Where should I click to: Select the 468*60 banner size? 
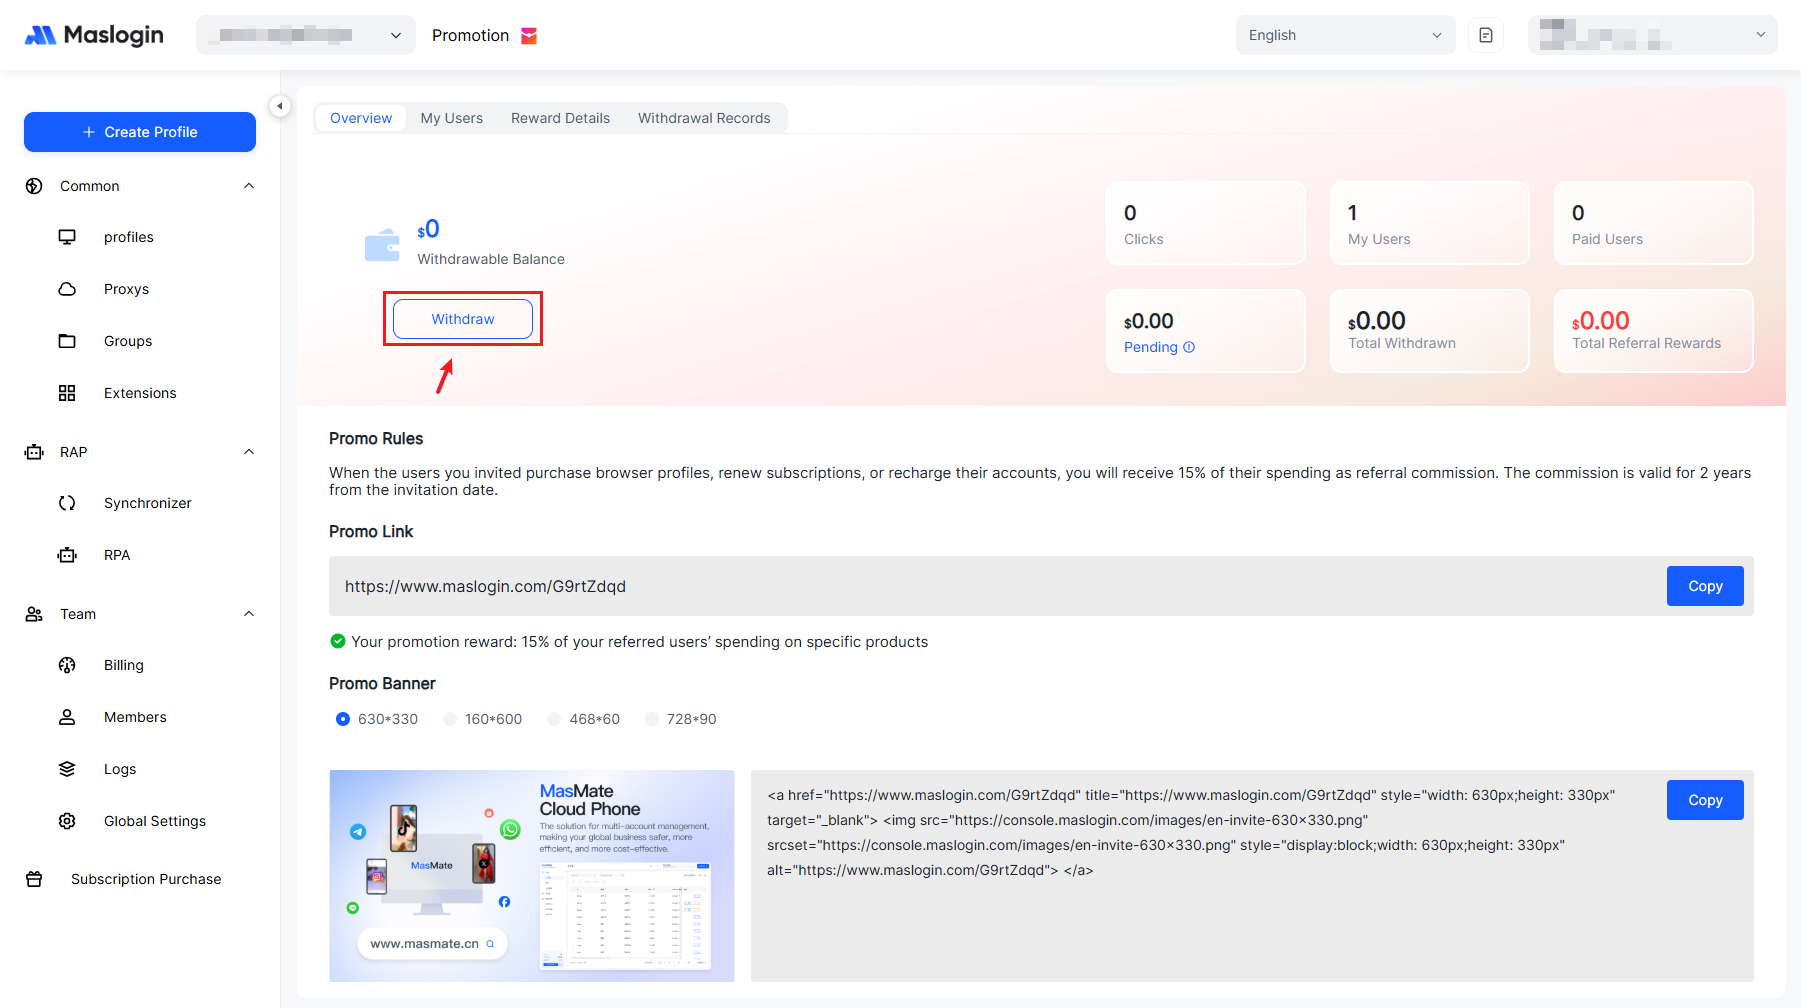pyautogui.click(x=554, y=719)
